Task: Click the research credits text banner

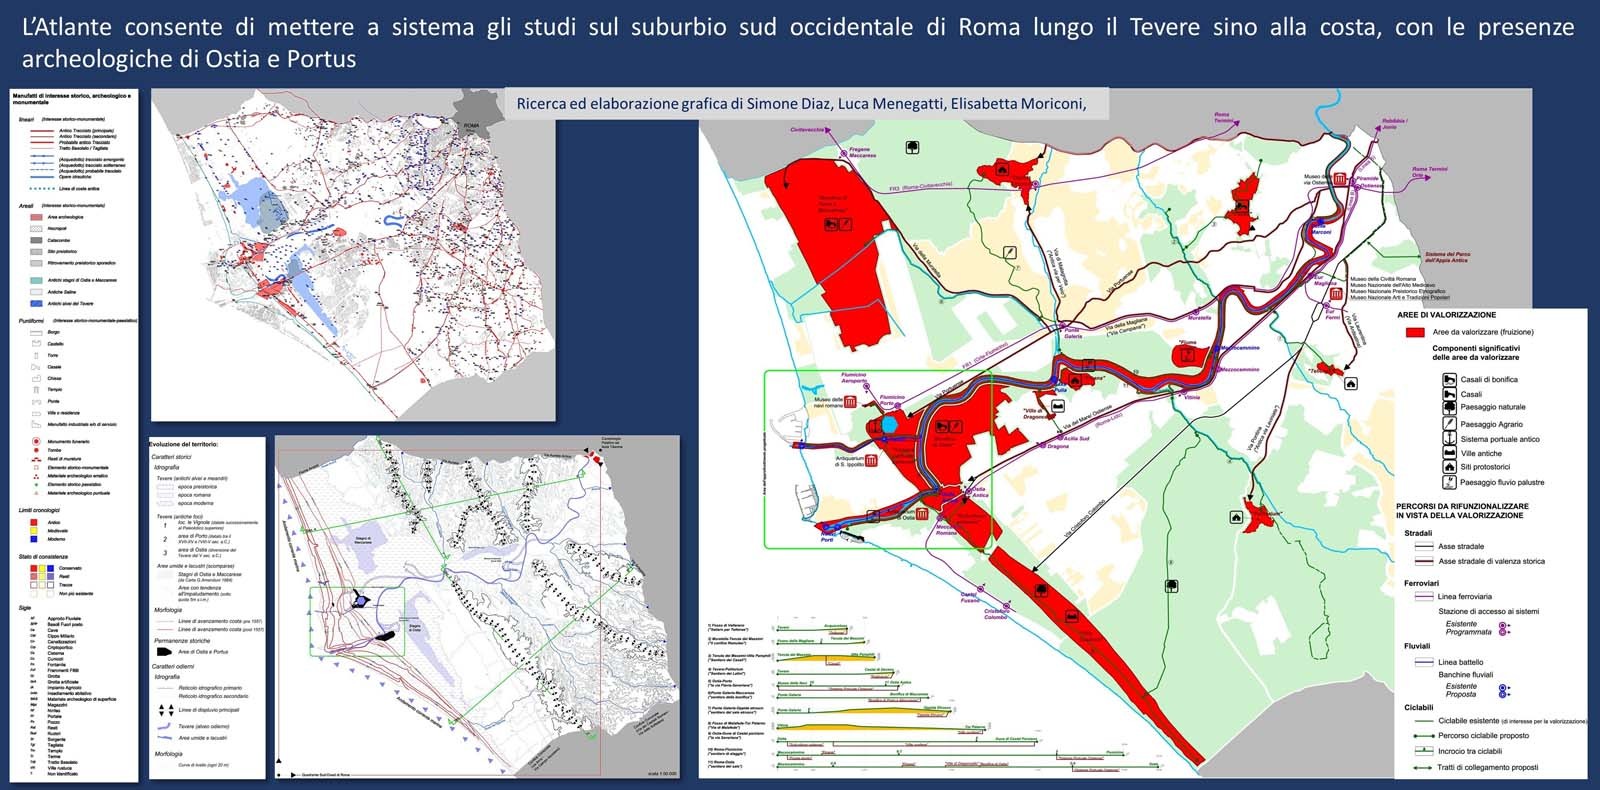Action: [x=801, y=104]
